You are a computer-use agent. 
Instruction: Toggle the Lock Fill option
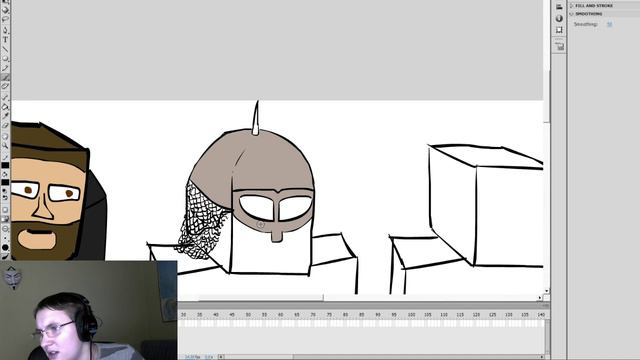tap(5, 219)
